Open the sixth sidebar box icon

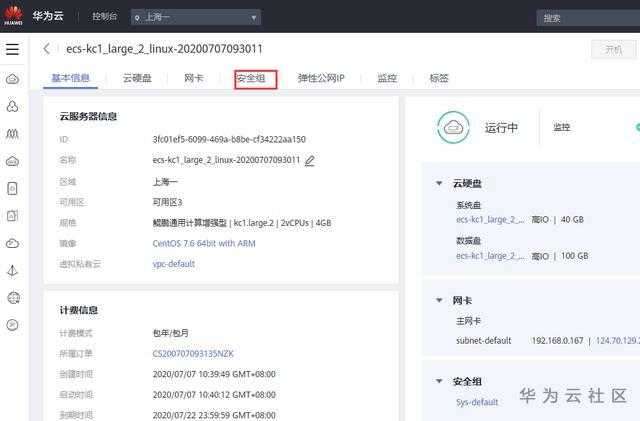pyautogui.click(x=12, y=216)
